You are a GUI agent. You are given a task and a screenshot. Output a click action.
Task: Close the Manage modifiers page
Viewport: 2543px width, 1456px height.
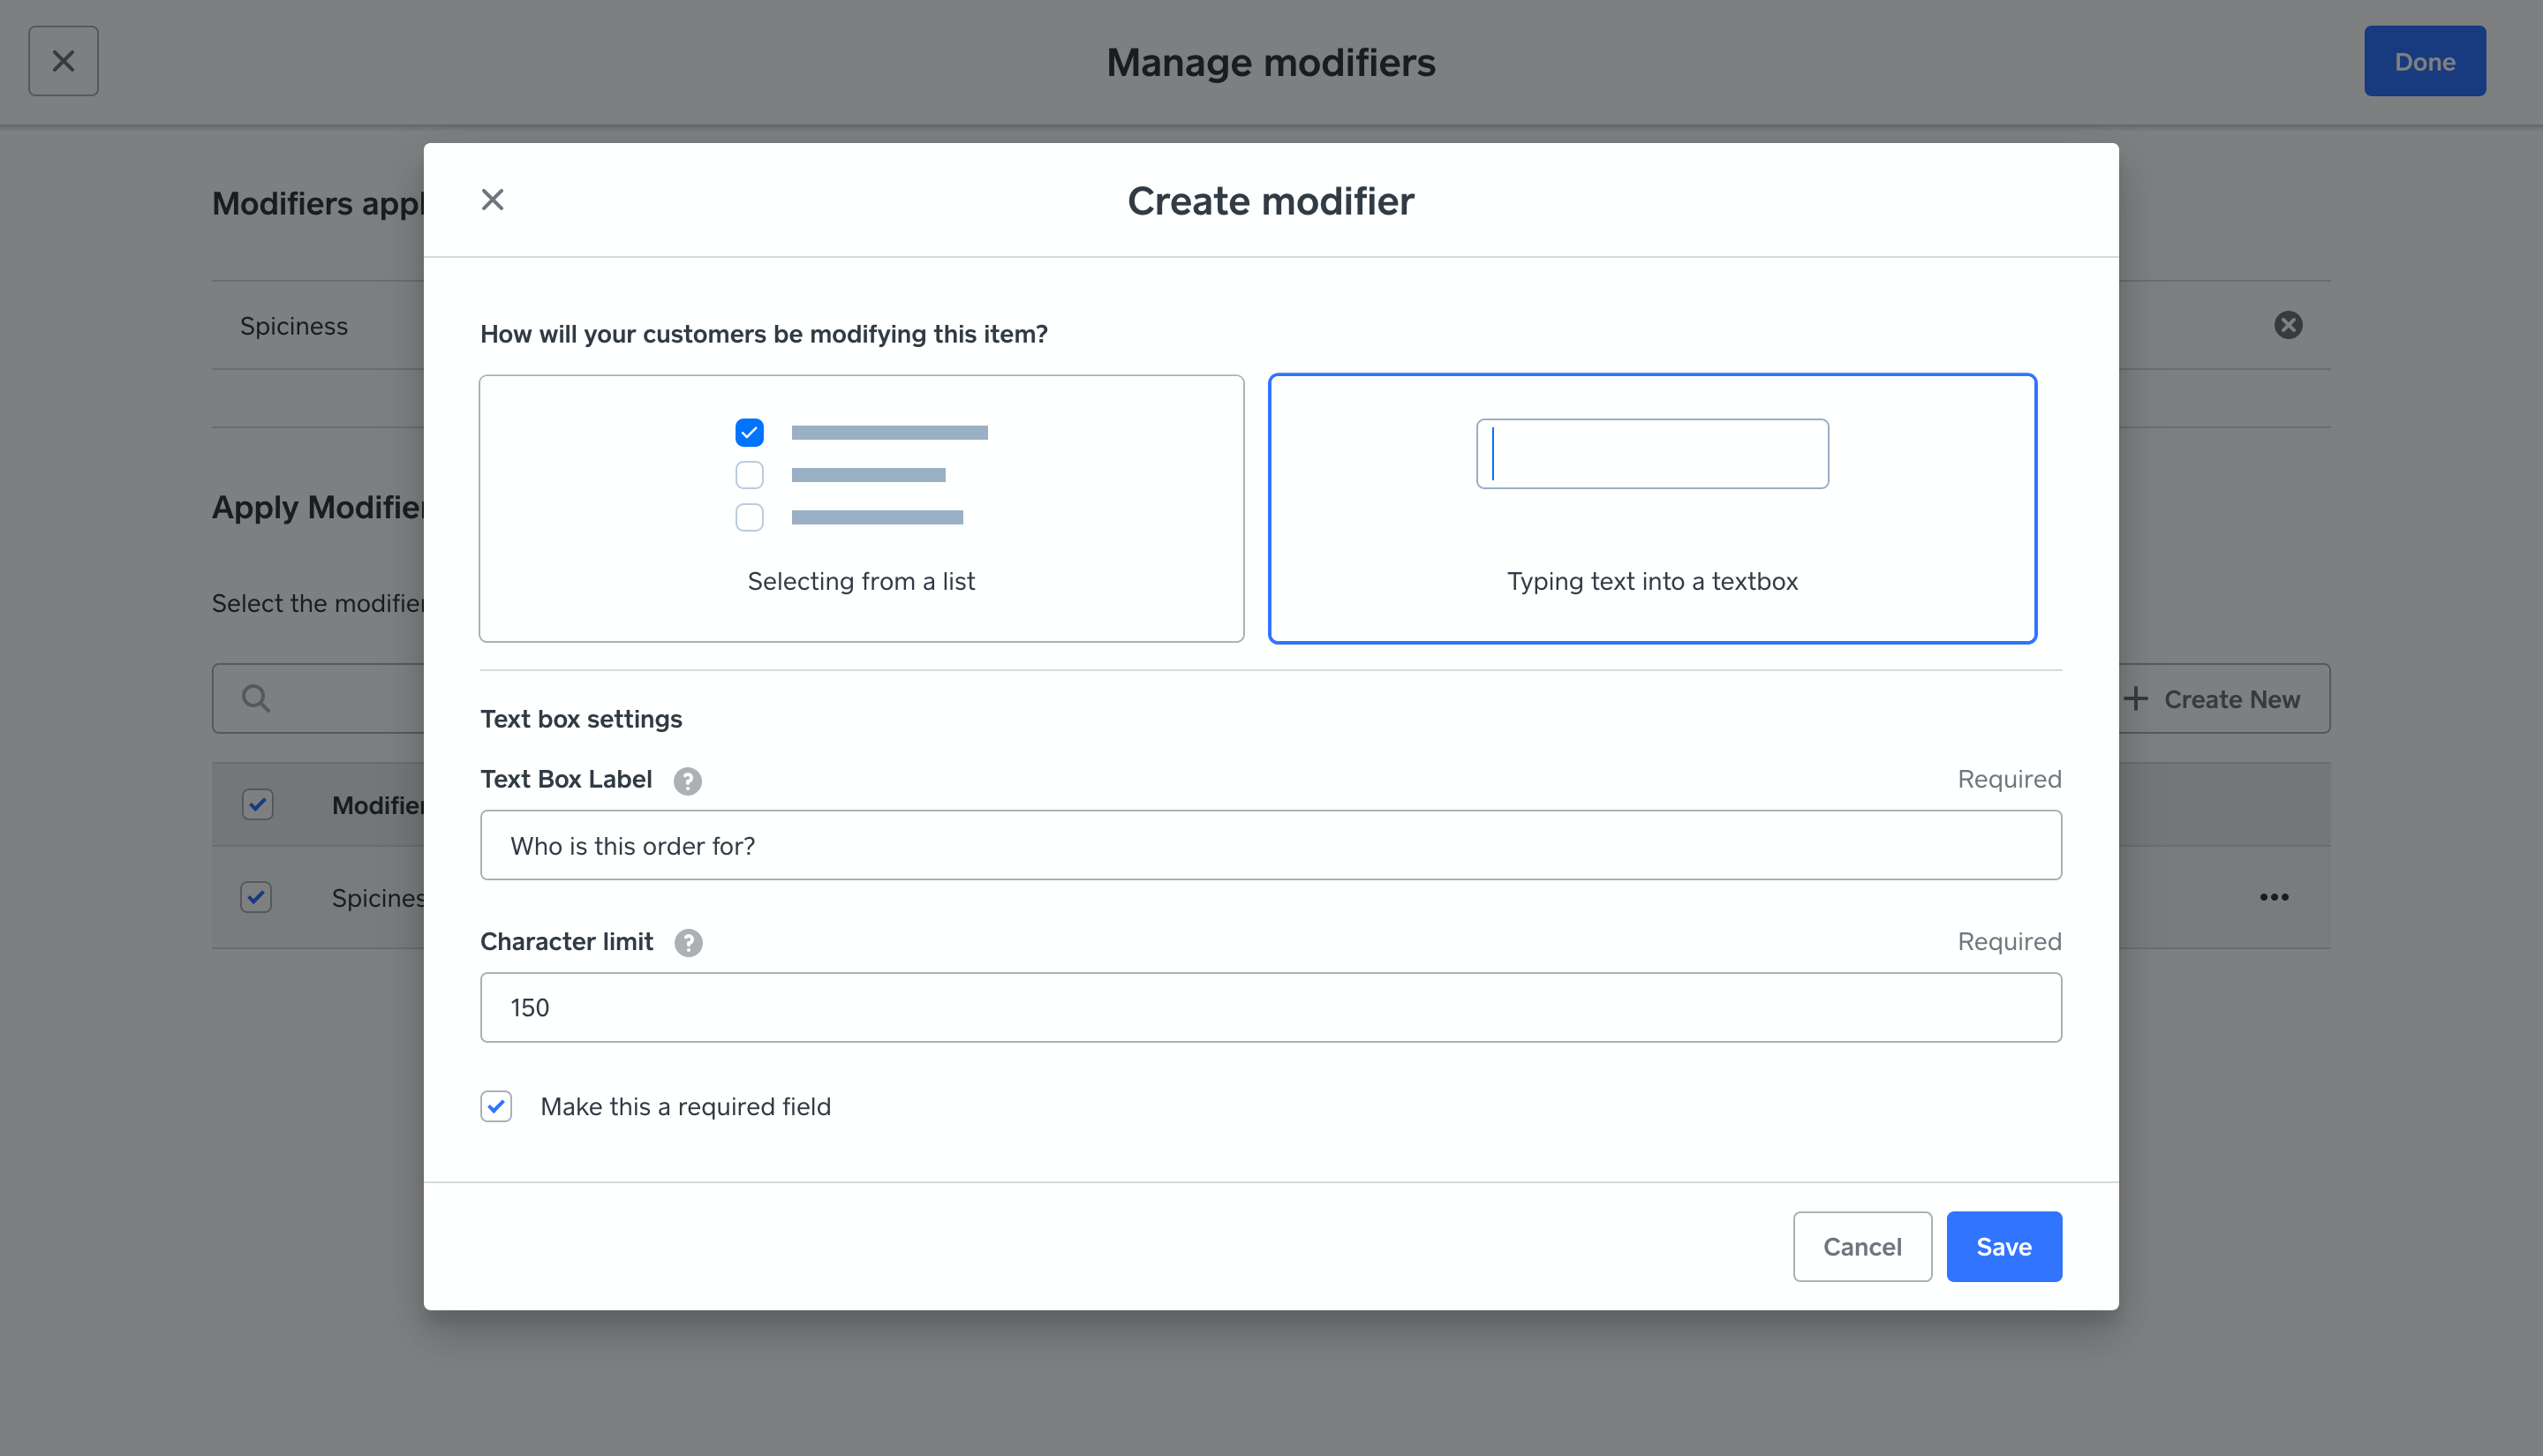(63, 61)
